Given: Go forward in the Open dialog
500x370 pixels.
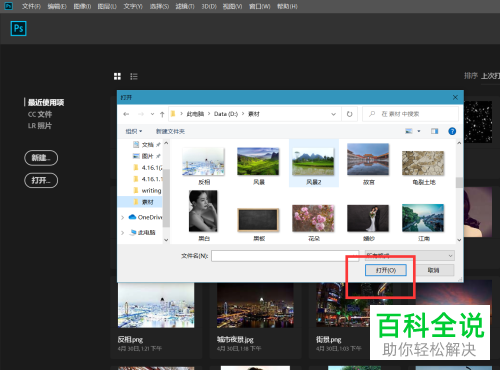Looking at the screenshot, I should coord(141,114).
